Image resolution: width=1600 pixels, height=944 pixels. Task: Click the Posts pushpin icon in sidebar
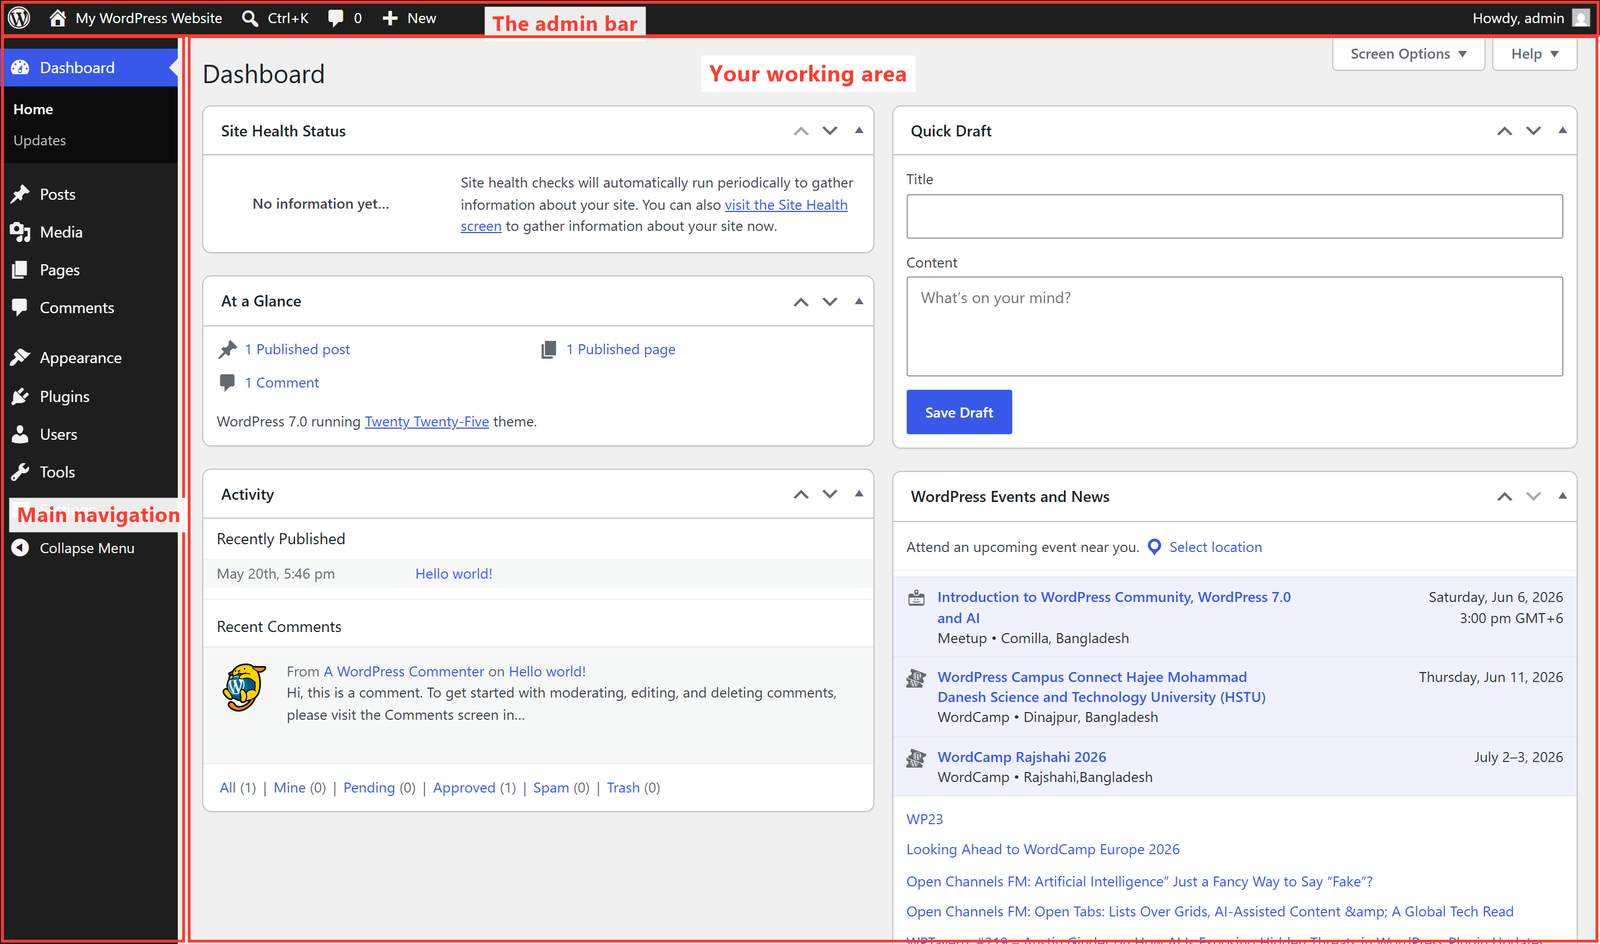(20, 194)
